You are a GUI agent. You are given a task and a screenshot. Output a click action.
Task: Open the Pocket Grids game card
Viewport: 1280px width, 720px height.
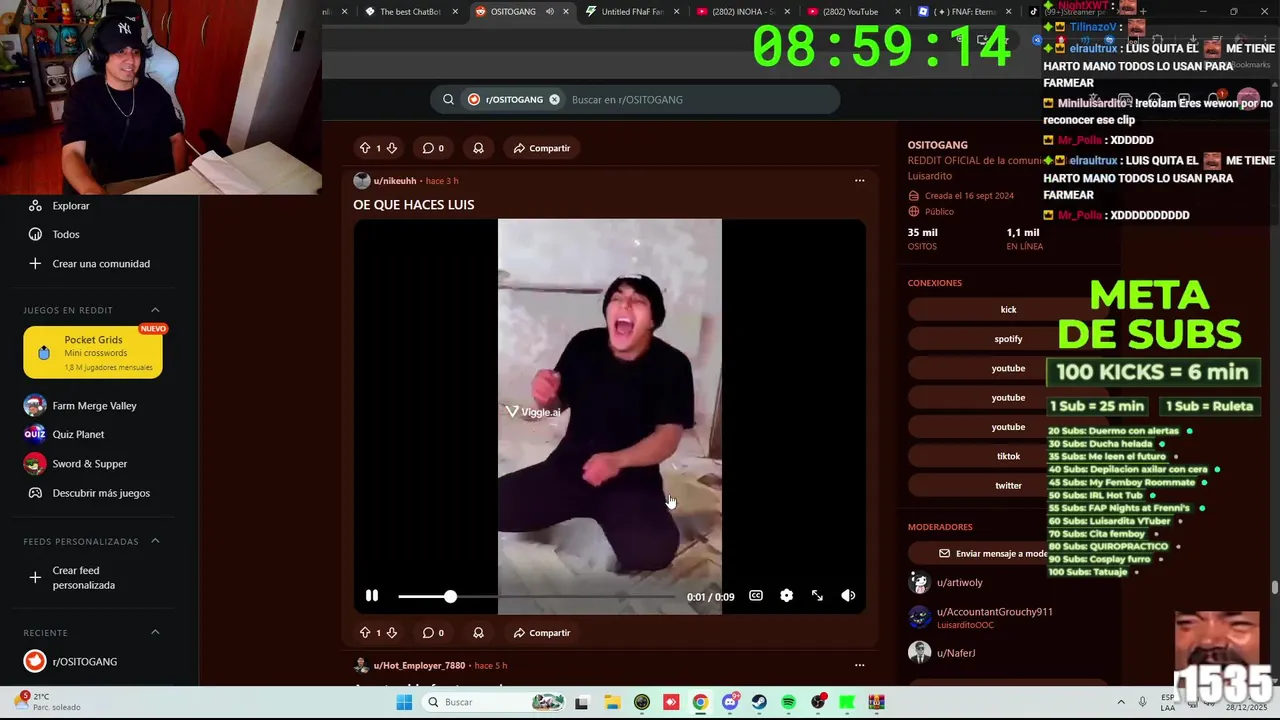coord(93,352)
